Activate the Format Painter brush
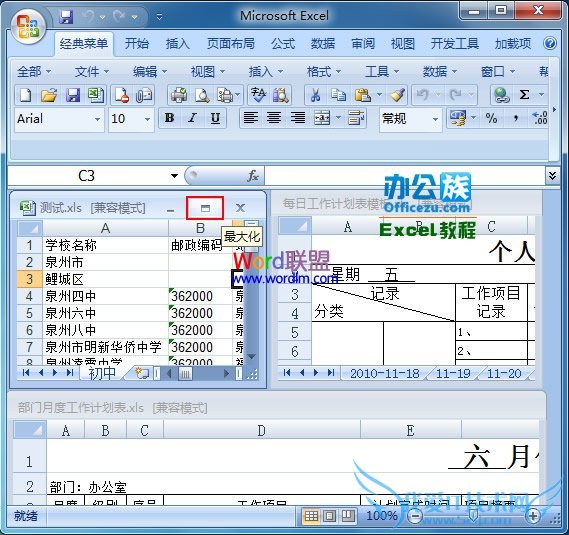Screen dimensions: 569x535 [x=397, y=95]
